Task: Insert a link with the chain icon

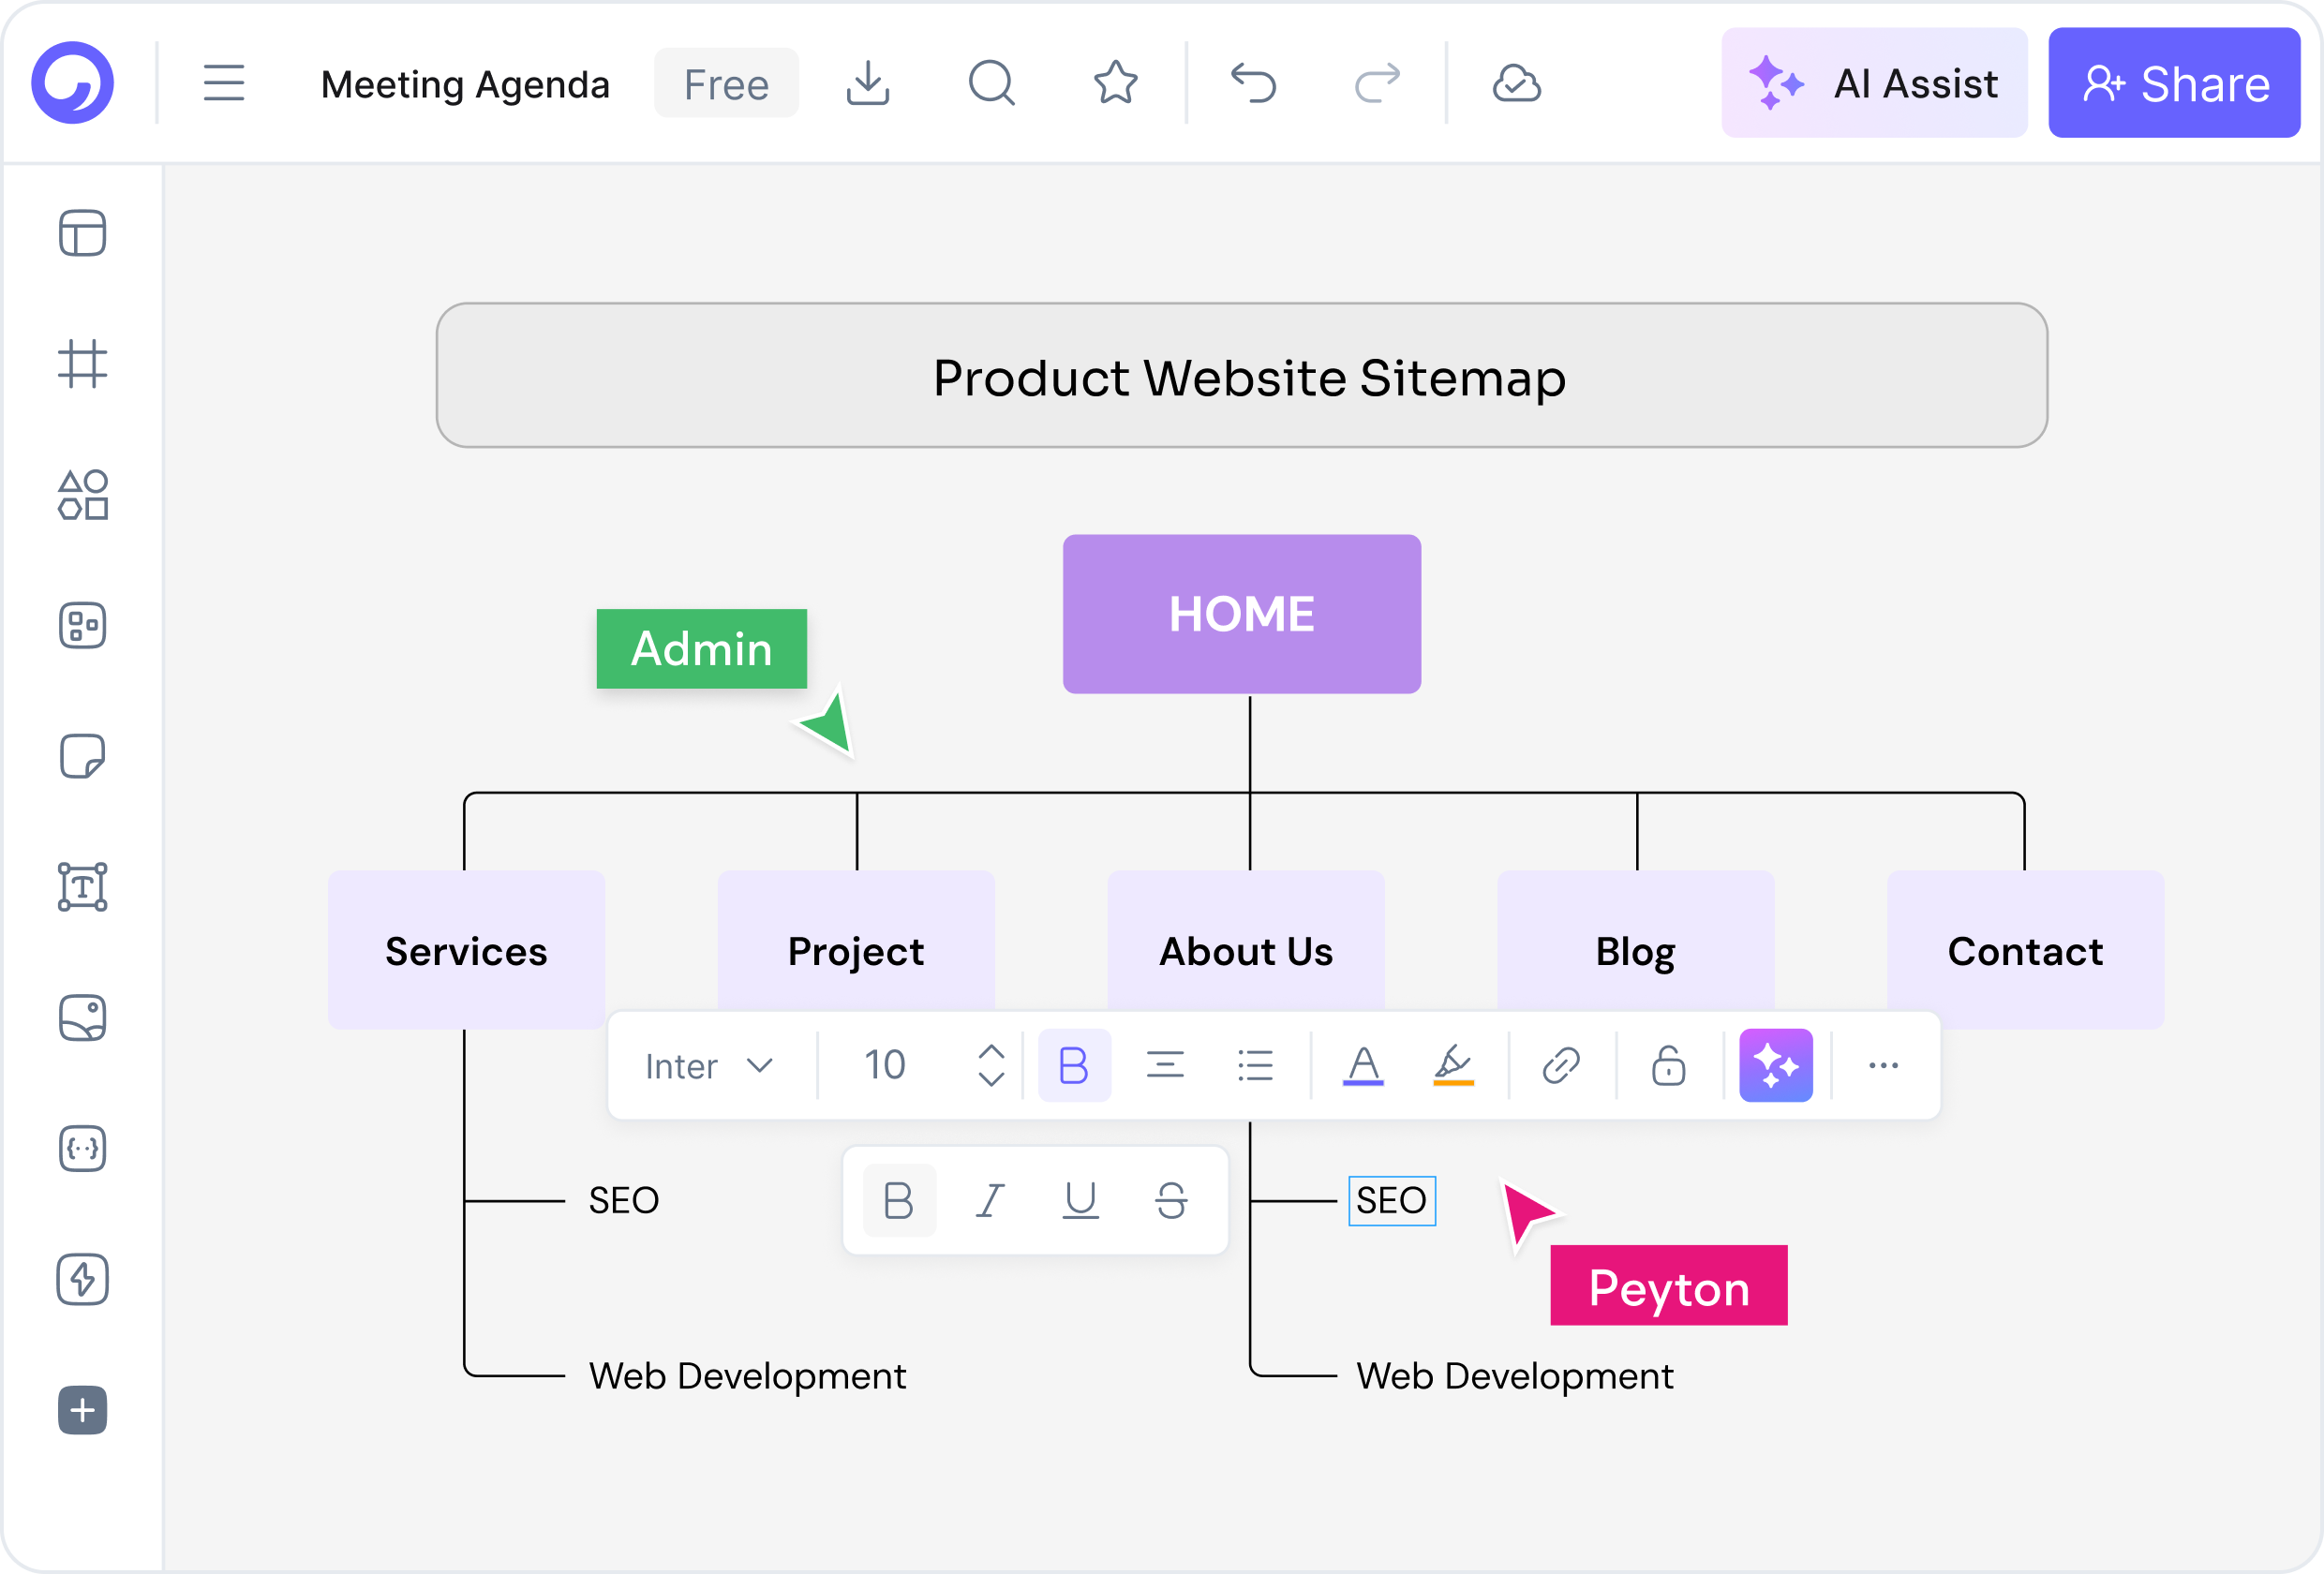Action: 1560,1066
